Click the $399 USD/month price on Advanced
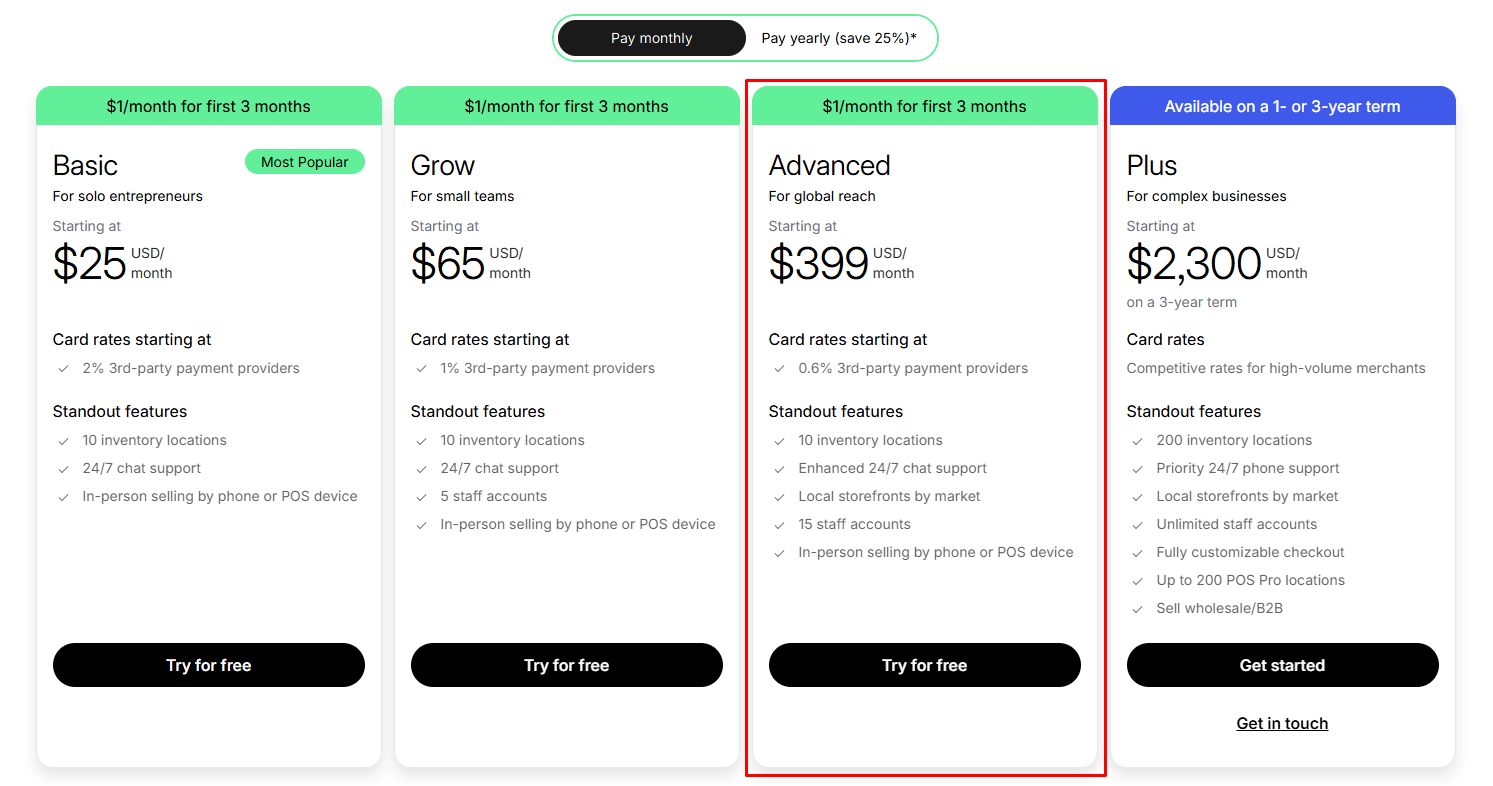Screen dimensions: 1493x786 (x=820, y=263)
